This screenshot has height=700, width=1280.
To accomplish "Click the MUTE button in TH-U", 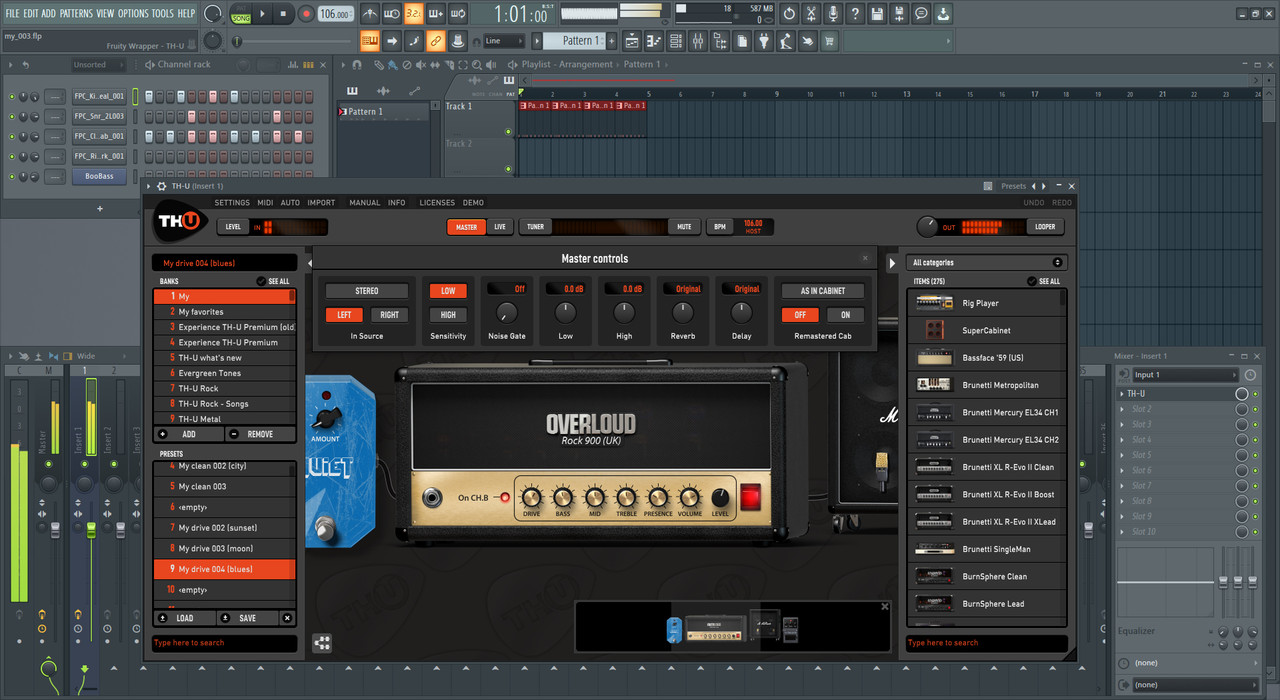I will (x=684, y=227).
